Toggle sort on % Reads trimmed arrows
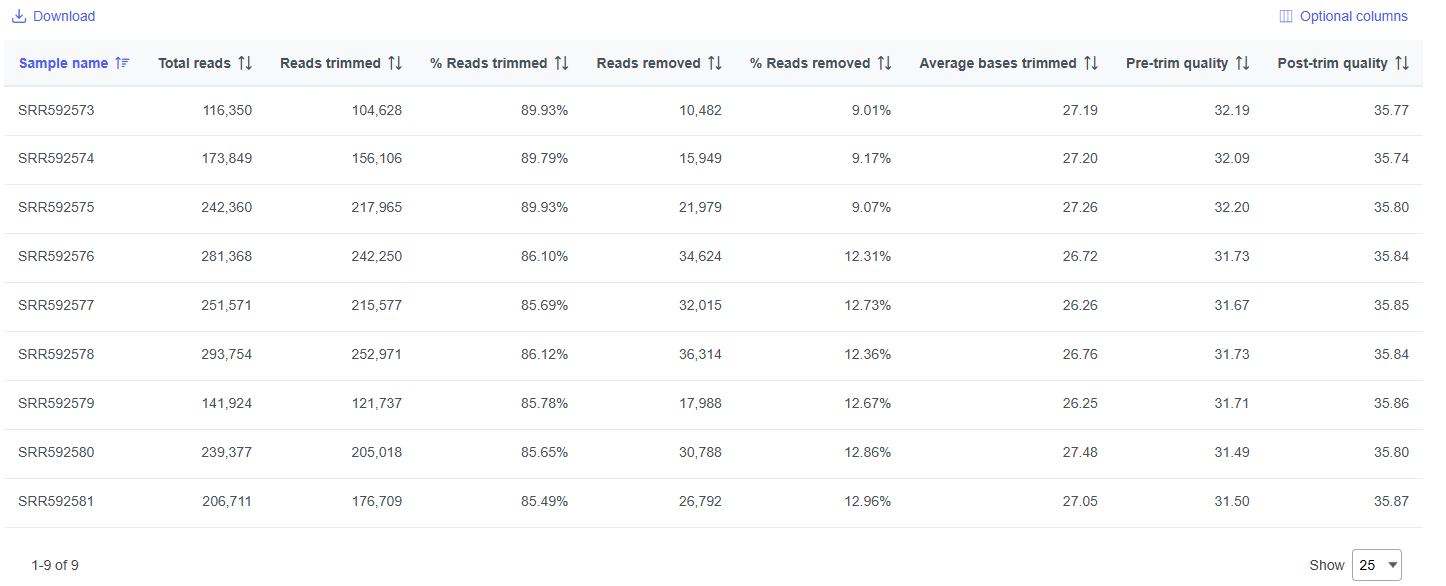 point(561,63)
